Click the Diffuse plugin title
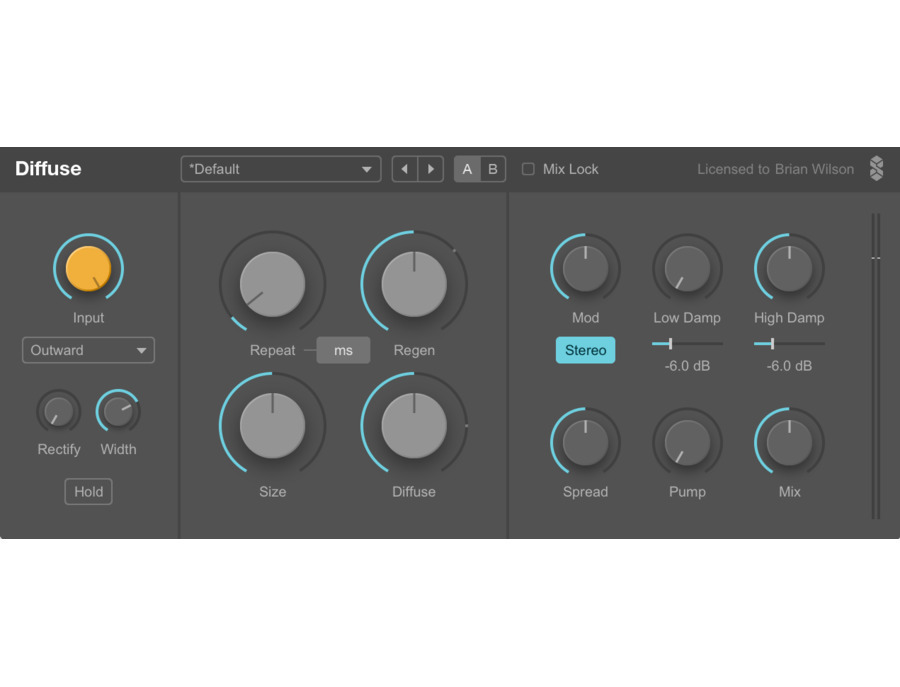 pyautogui.click(x=48, y=169)
